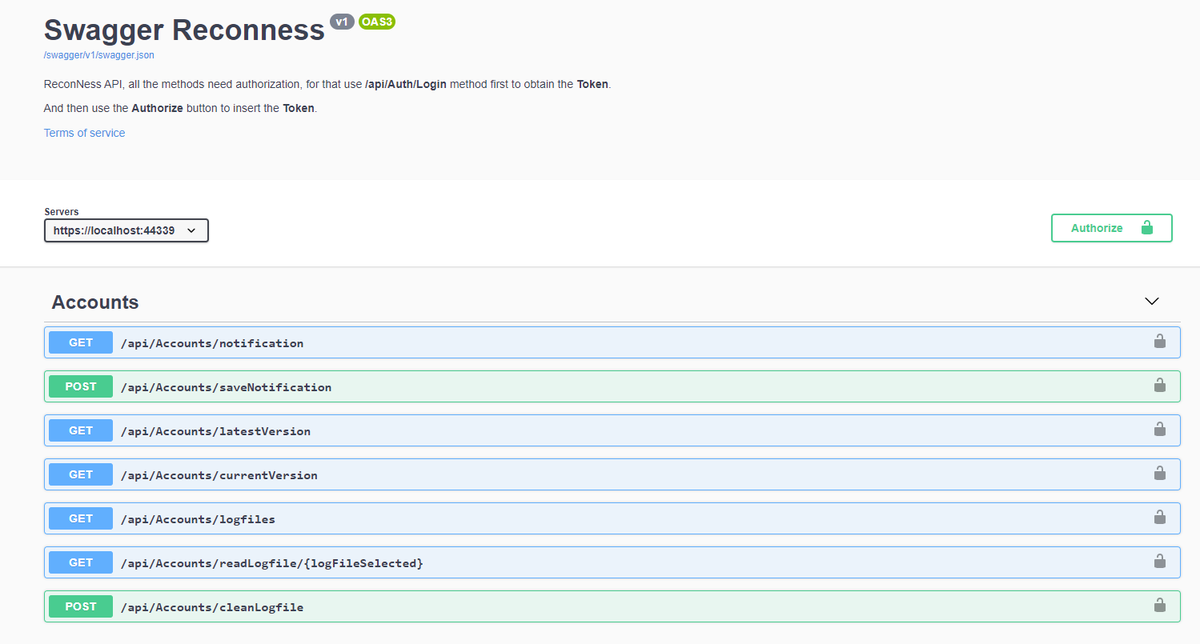Click lock icon on /api/Accounts/notification row
The height and width of the screenshot is (644, 1200).
click(1159, 341)
